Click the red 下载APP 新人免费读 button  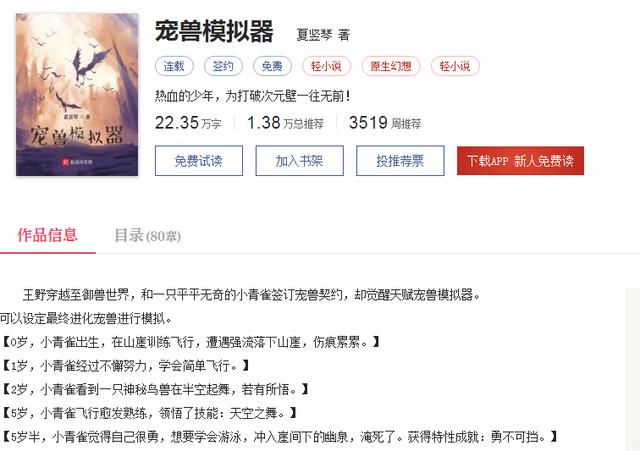point(520,161)
